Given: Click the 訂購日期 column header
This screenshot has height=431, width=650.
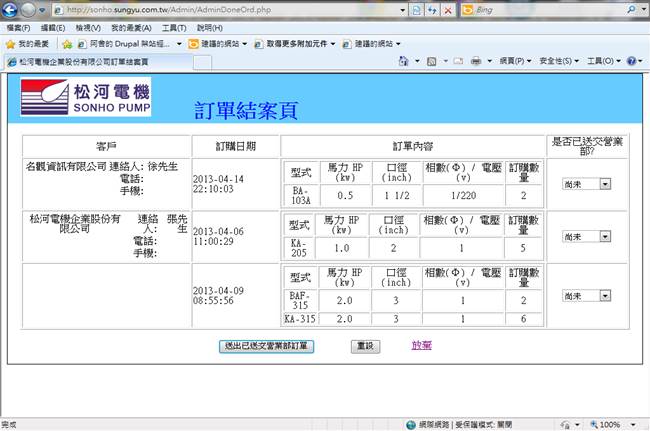Looking at the screenshot, I should tap(235, 146).
